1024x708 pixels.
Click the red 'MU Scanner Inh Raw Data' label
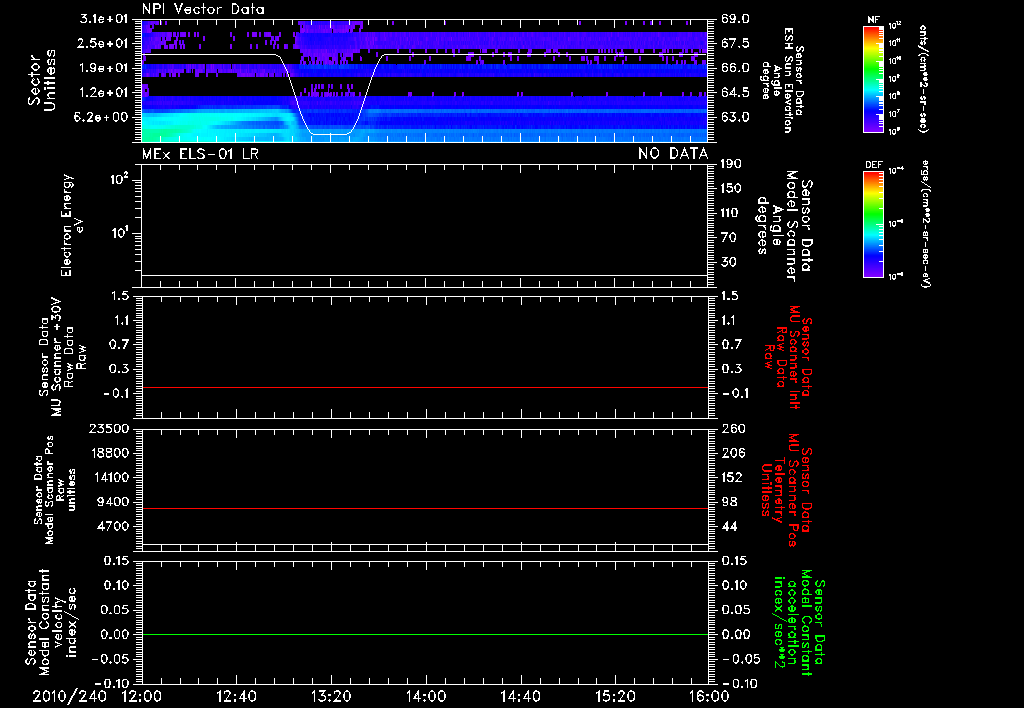789,357
